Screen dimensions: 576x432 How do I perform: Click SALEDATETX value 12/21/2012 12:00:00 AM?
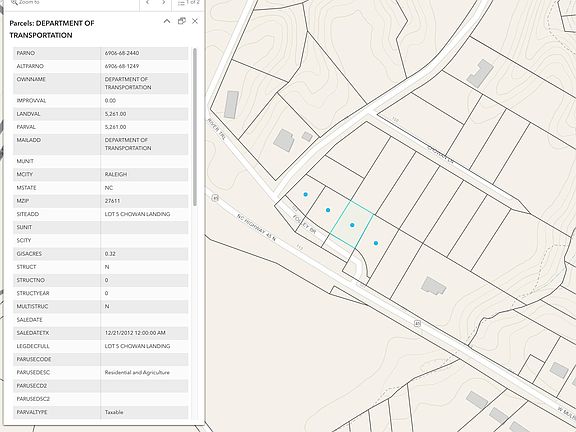click(x=135, y=333)
